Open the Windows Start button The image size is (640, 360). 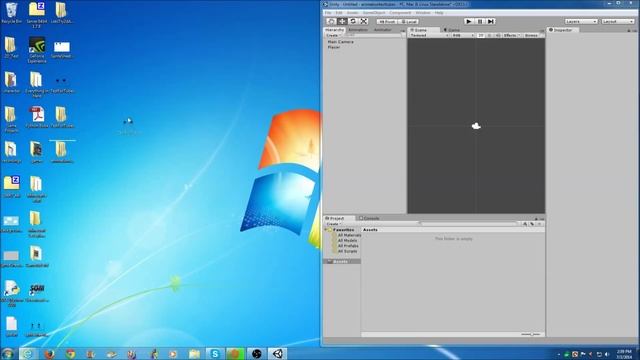[x=8, y=353]
